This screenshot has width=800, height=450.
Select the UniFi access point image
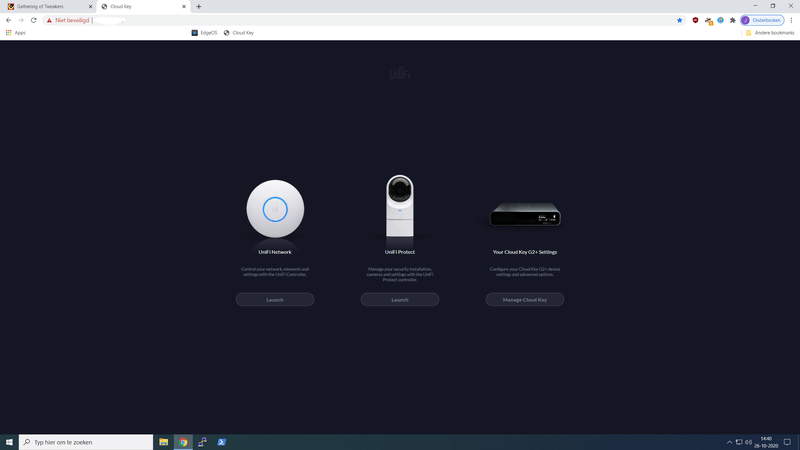(x=275, y=209)
